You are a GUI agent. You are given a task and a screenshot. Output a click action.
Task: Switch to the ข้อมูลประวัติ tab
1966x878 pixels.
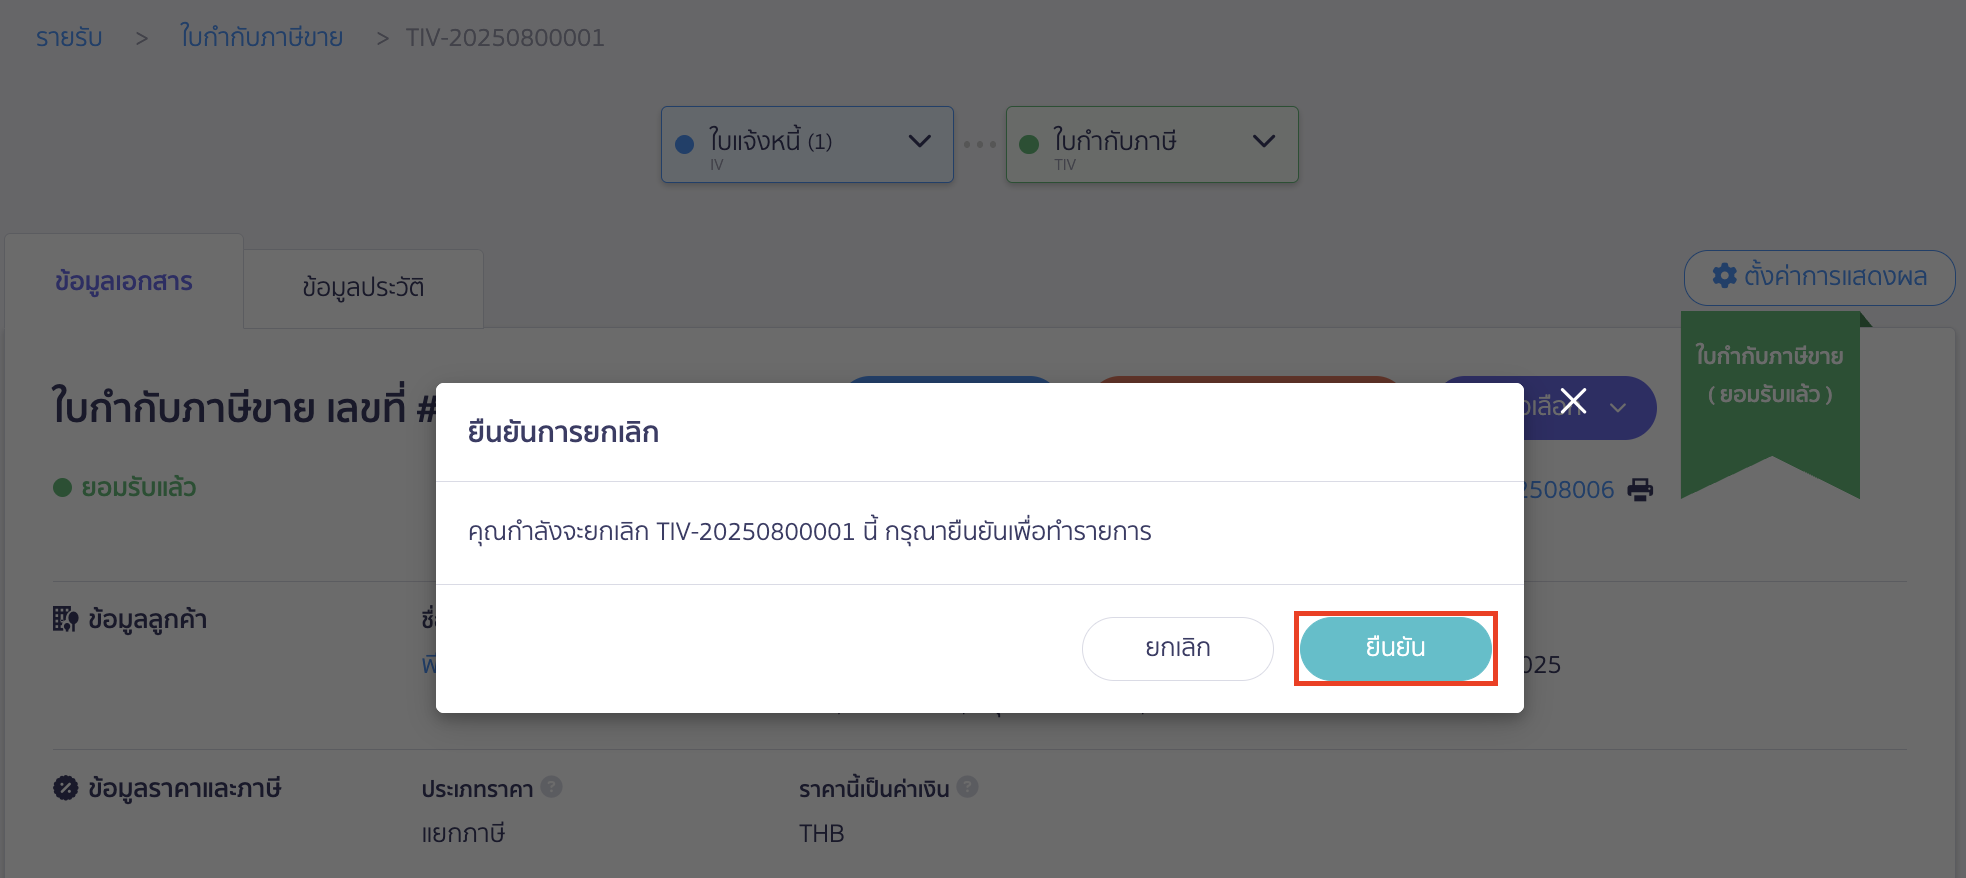(362, 288)
